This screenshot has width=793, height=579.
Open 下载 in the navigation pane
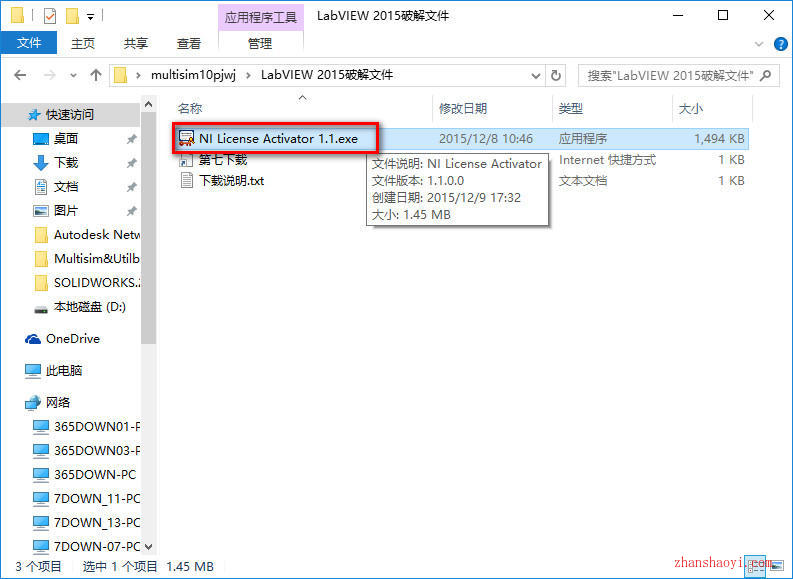coord(66,163)
